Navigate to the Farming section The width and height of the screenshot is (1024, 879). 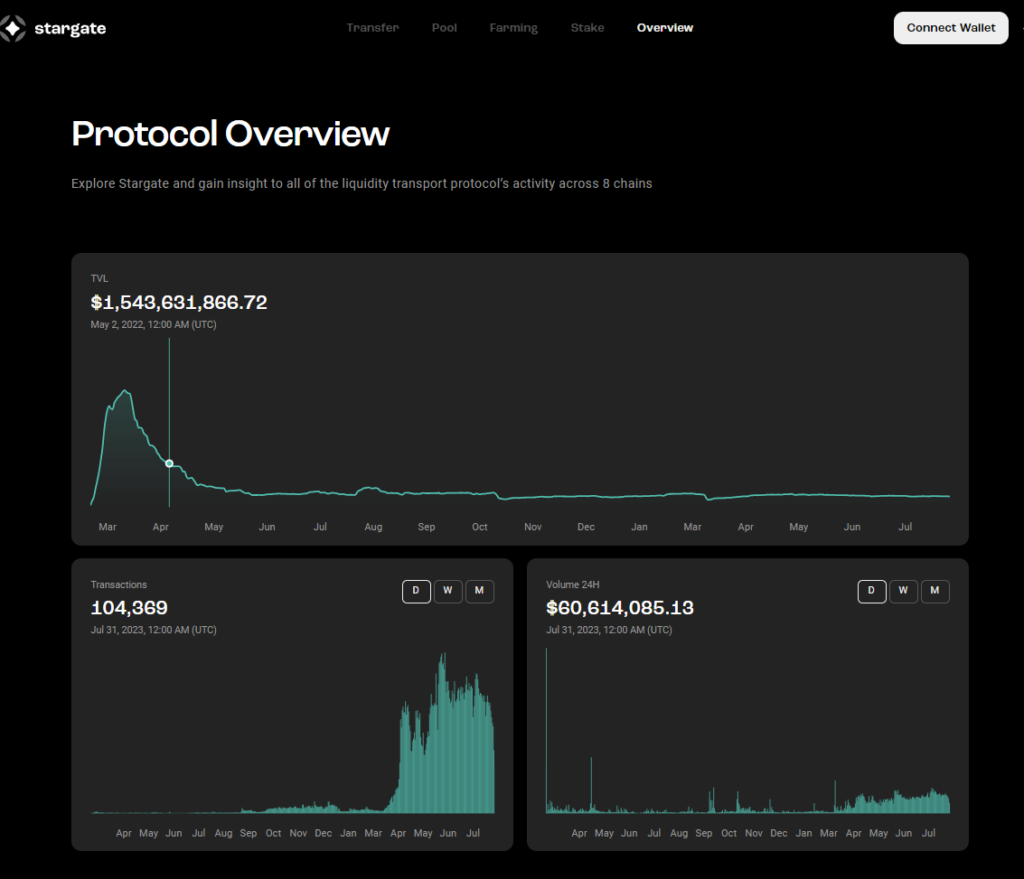(x=513, y=28)
